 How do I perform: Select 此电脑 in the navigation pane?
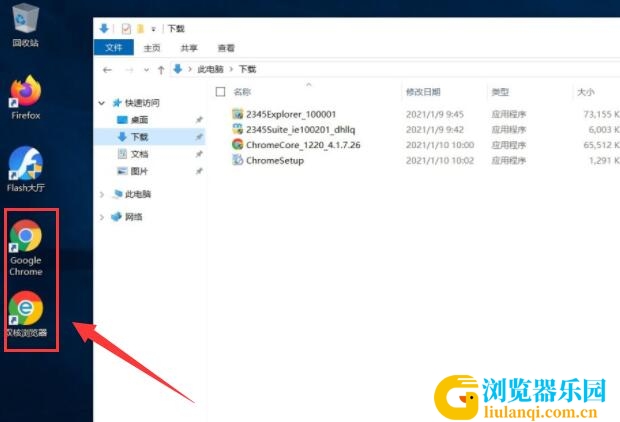pyautogui.click(x=138, y=194)
